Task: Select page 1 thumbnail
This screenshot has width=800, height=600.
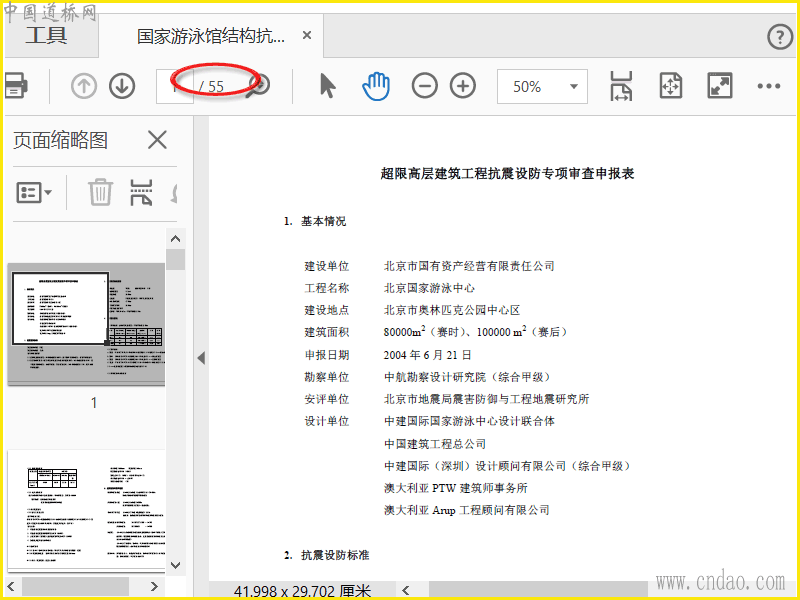Action: [x=86, y=323]
